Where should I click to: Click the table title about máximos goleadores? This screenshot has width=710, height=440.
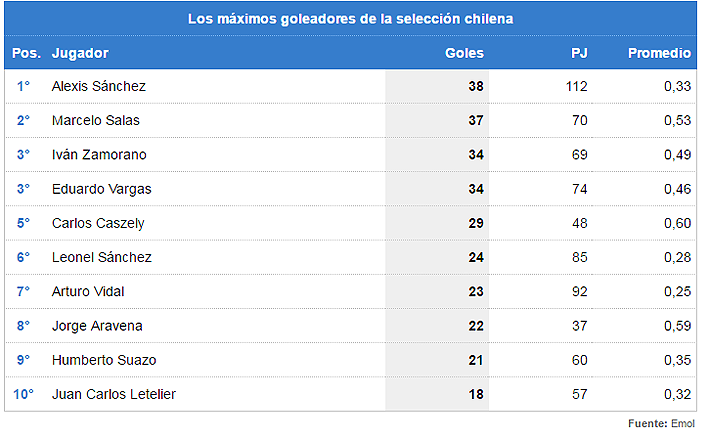pyautogui.click(x=351, y=19)
